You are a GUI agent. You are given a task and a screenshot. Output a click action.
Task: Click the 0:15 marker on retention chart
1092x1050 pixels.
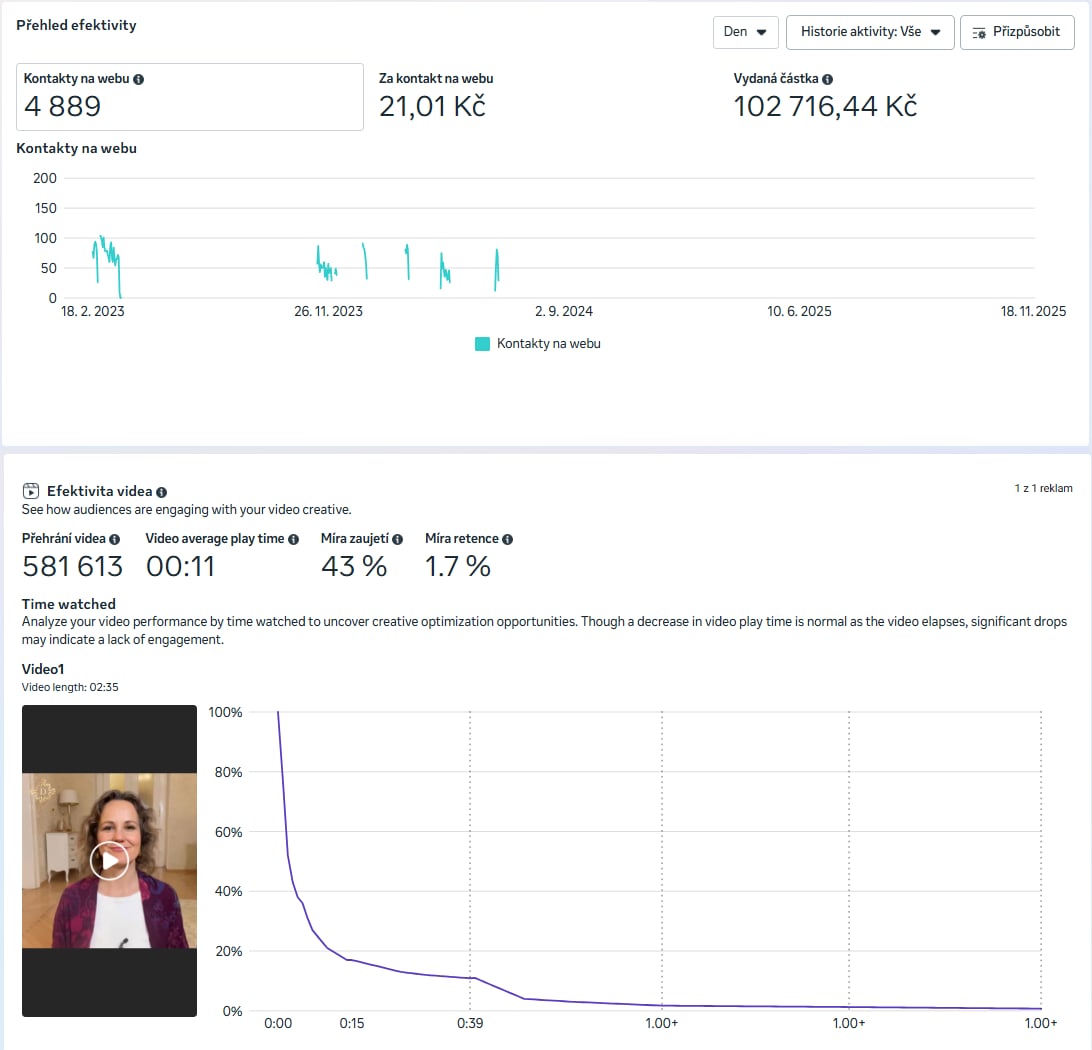(x=351, y=1023)
